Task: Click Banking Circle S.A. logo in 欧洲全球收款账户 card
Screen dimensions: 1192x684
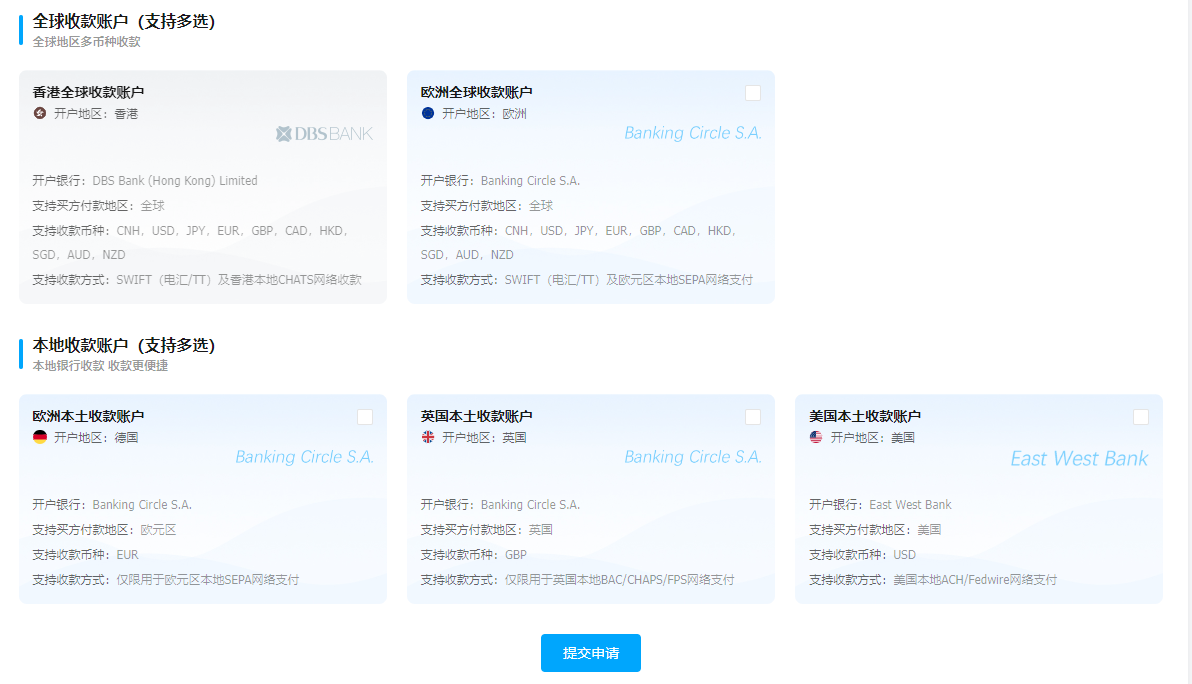Action: click(x=693, y=133)
